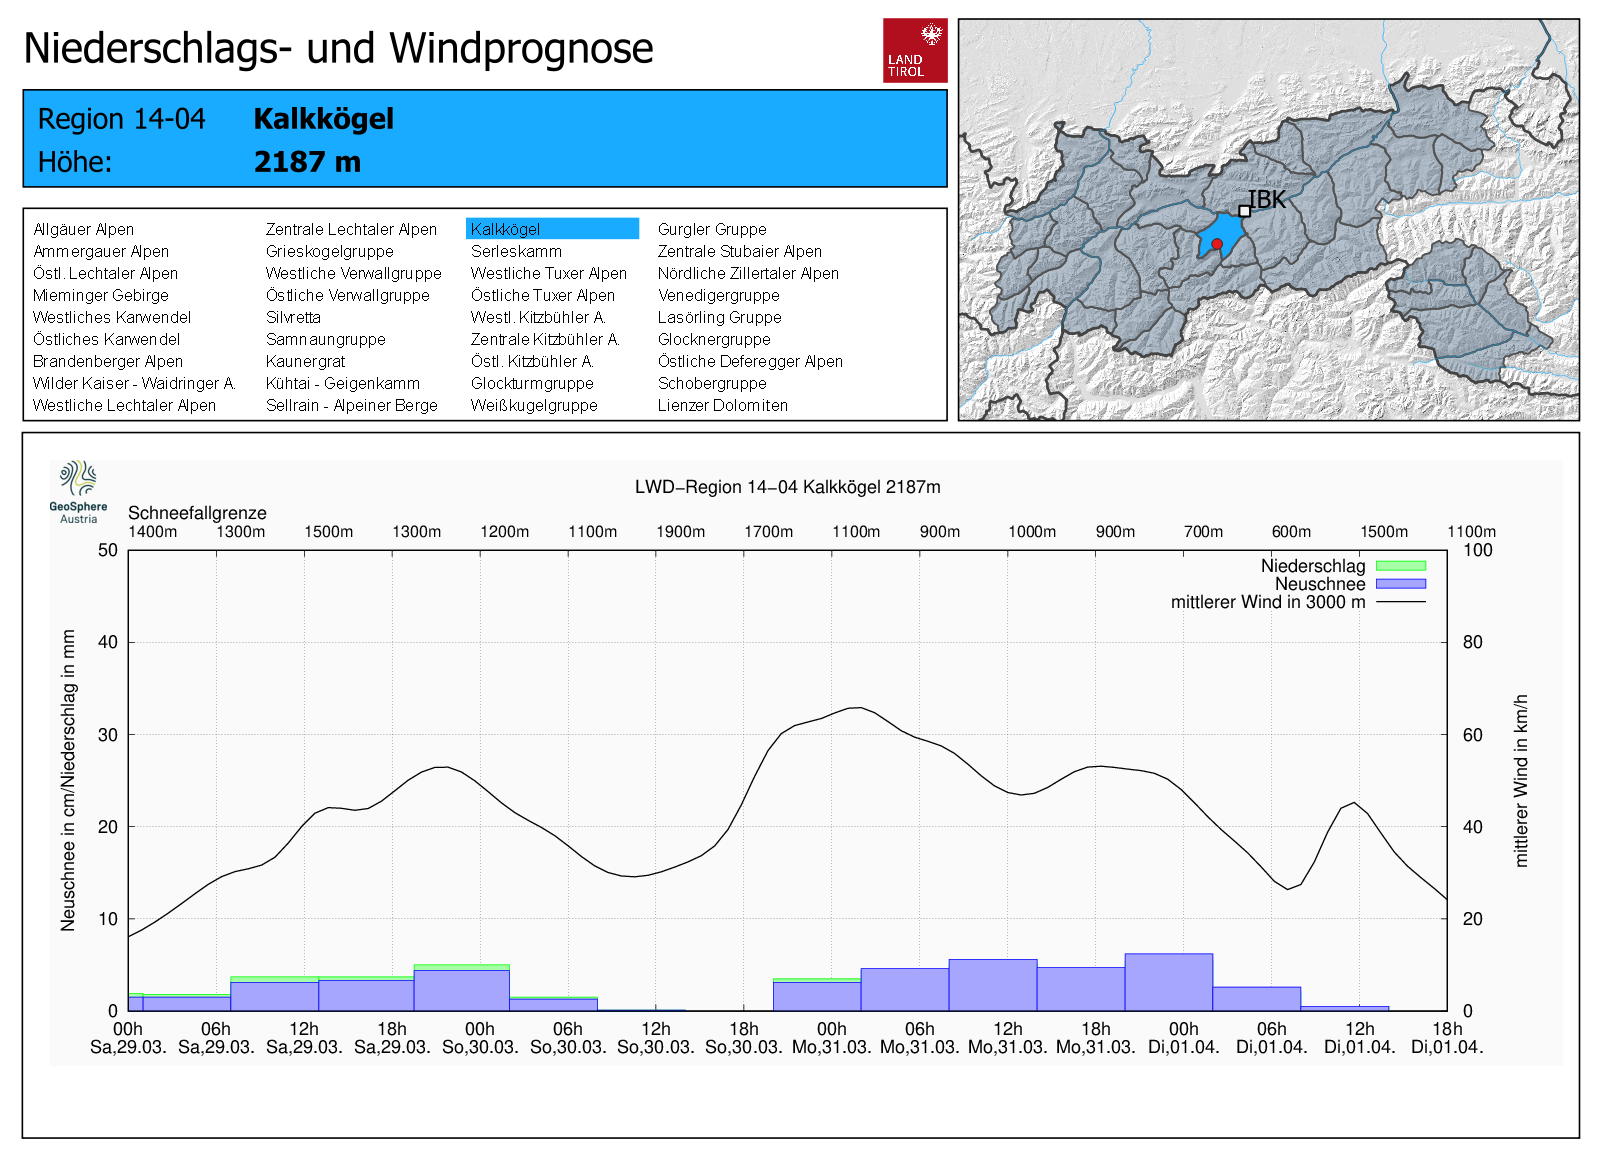Choose the Weißkugelgruppe region
The height and width of the screenshot is (1153, 1600).
534,405
